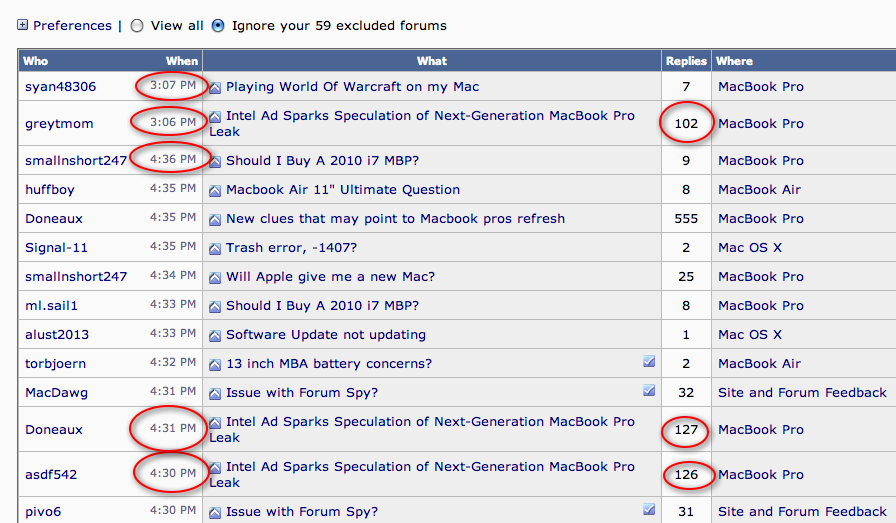The height and width of the screenshot is (523, 896).
Task: Open the Preferences link
Action: (72, 26)
